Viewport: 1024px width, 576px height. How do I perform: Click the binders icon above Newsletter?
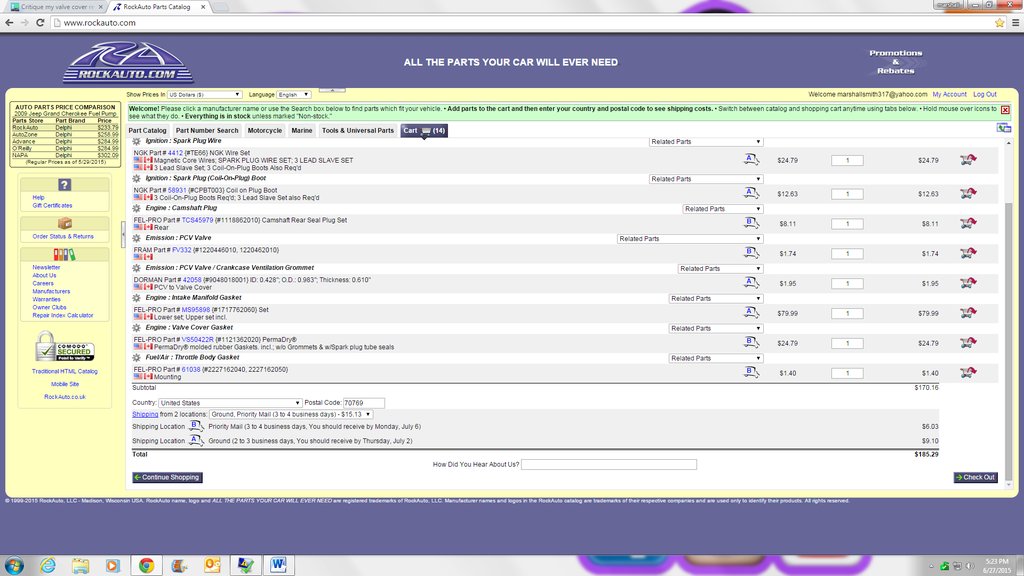(65, 255)
